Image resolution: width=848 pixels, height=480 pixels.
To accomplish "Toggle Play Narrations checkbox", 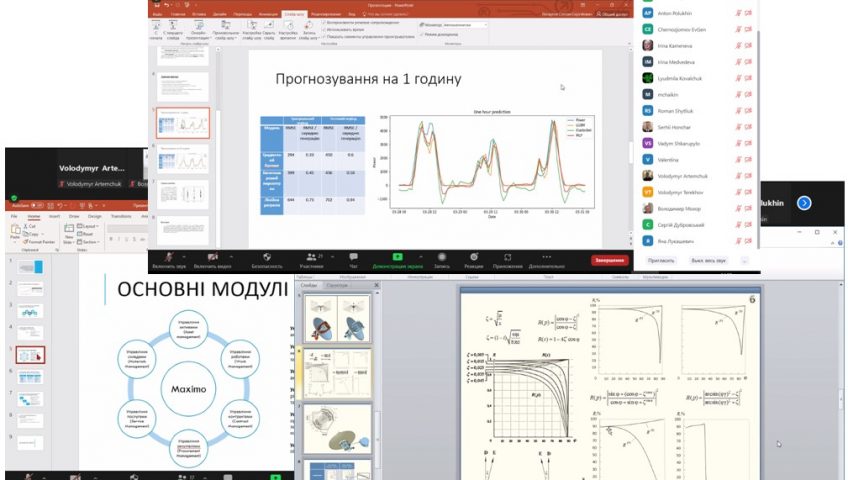I will click(x=324, y=23).
